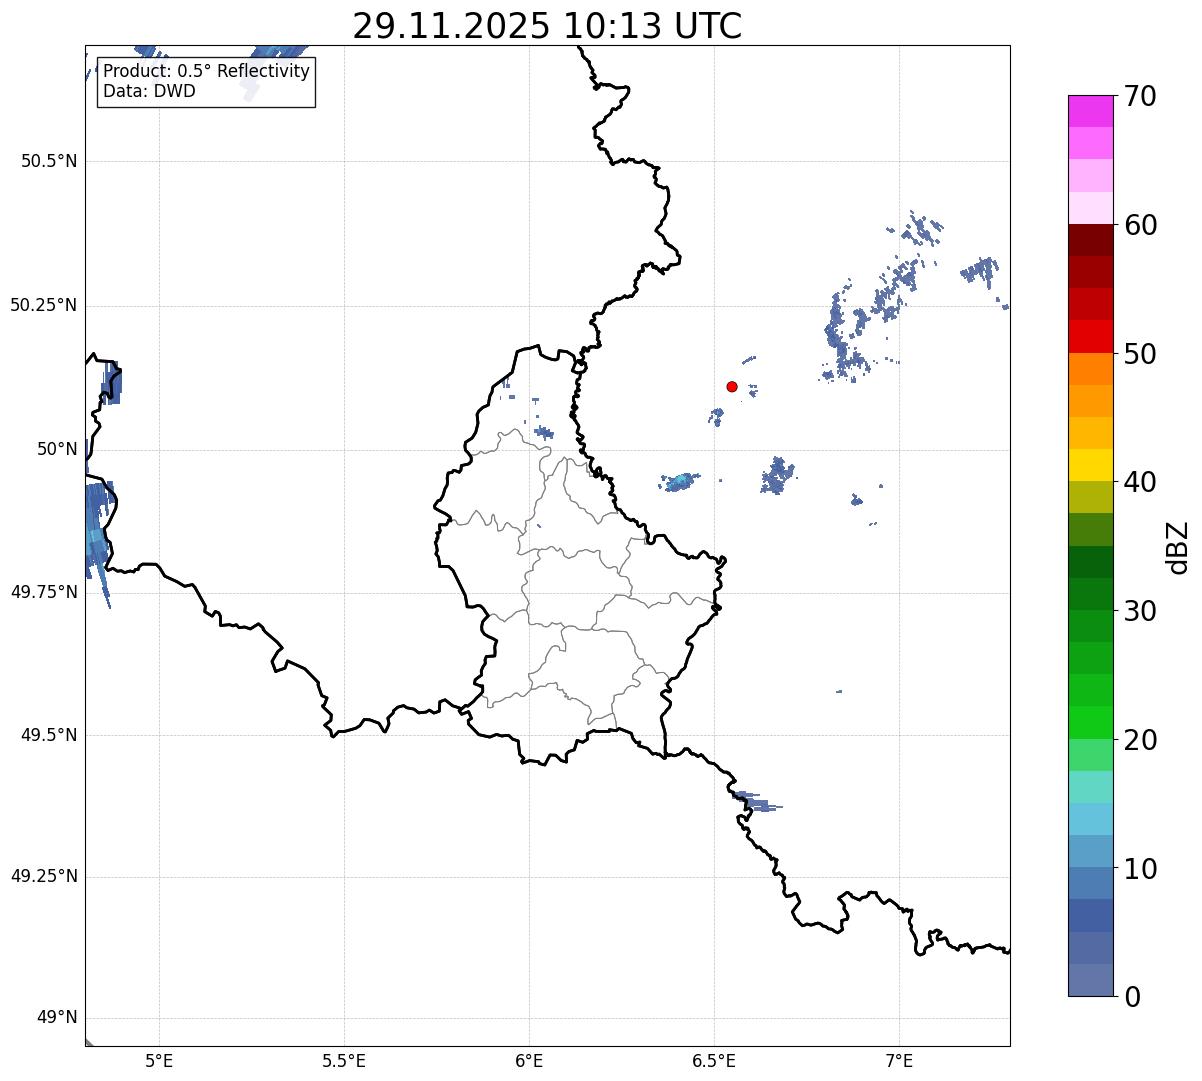Click the colorbar tick label '10'
This screenshot has height=1081, width=1202.
[x=1140, y=869]
